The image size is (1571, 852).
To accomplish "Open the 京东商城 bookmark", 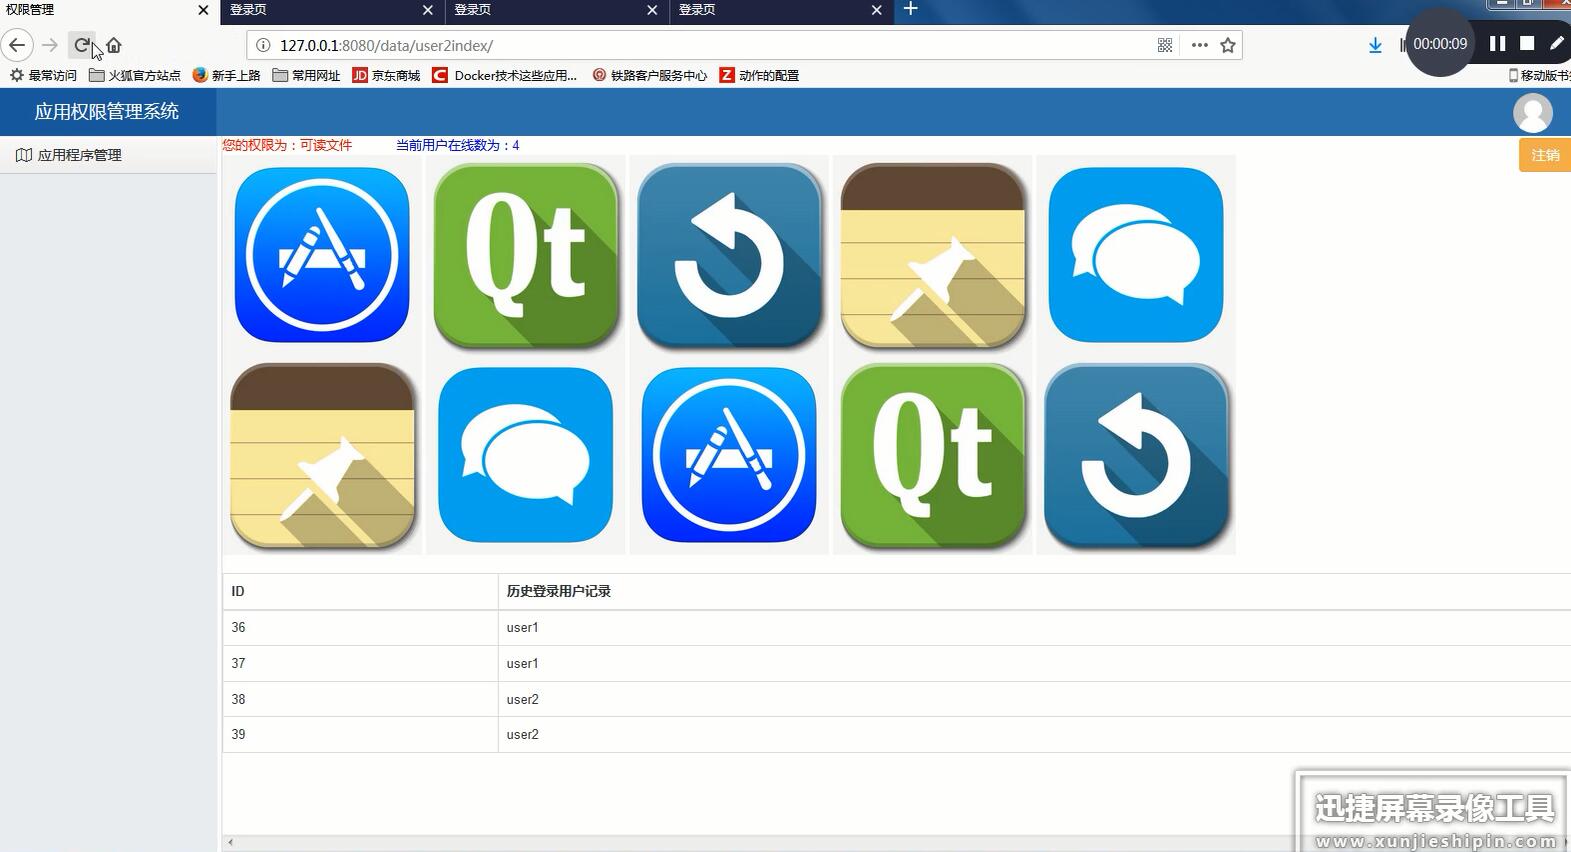I will pyautogui.click(x=386, y=75).
